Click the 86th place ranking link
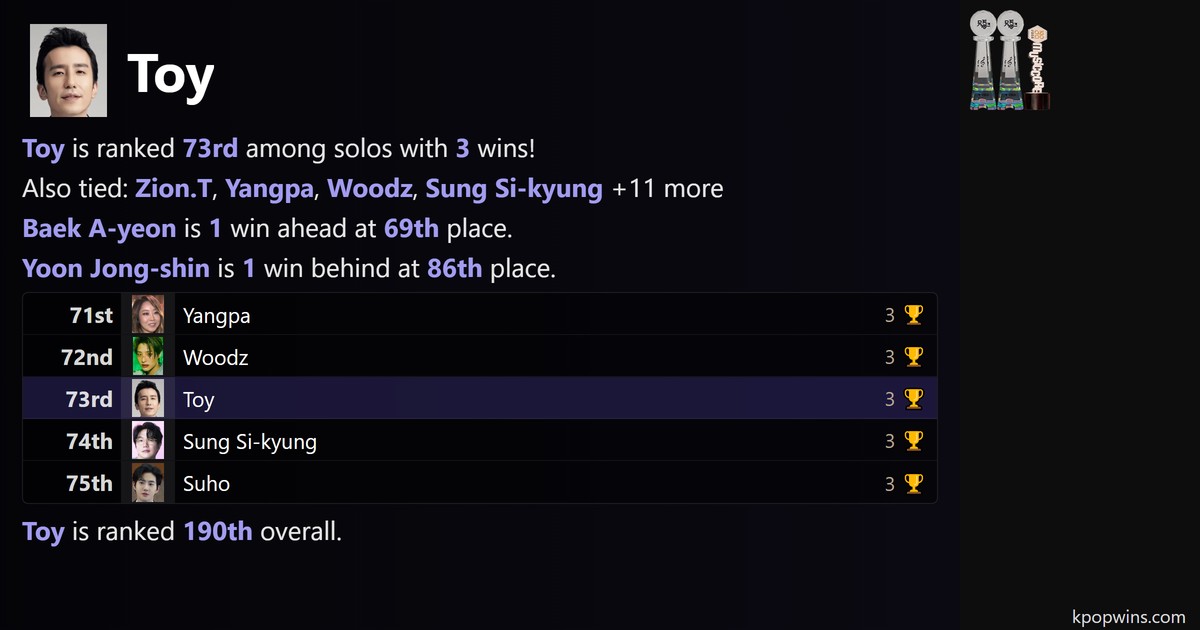The image size is (1200, 630). (x=454, y=269)
